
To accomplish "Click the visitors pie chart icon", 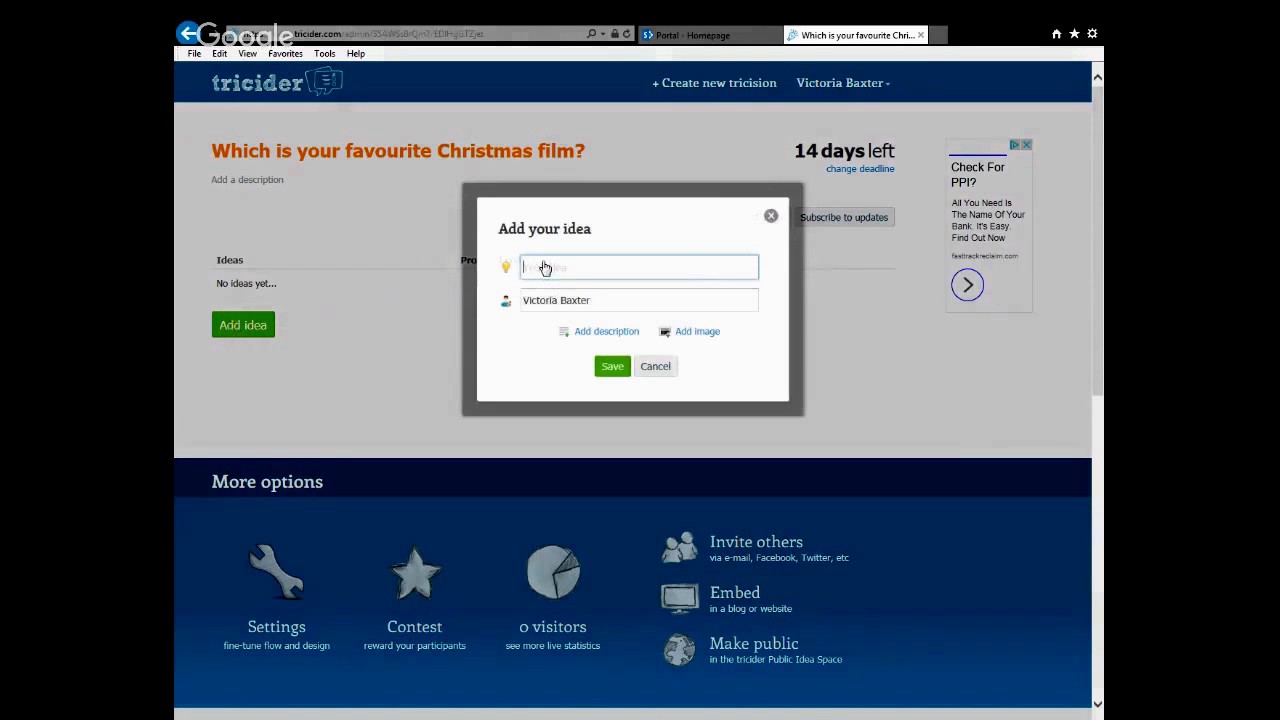I will [553, 572].
